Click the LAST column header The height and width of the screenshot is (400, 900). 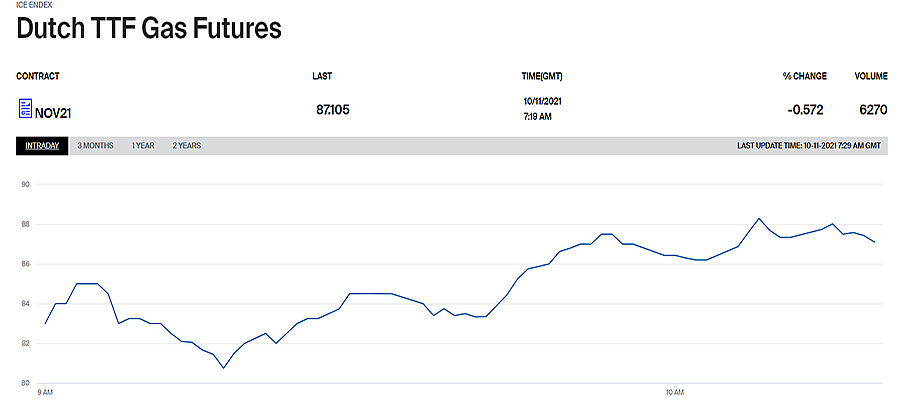click(x=322, y=76)
